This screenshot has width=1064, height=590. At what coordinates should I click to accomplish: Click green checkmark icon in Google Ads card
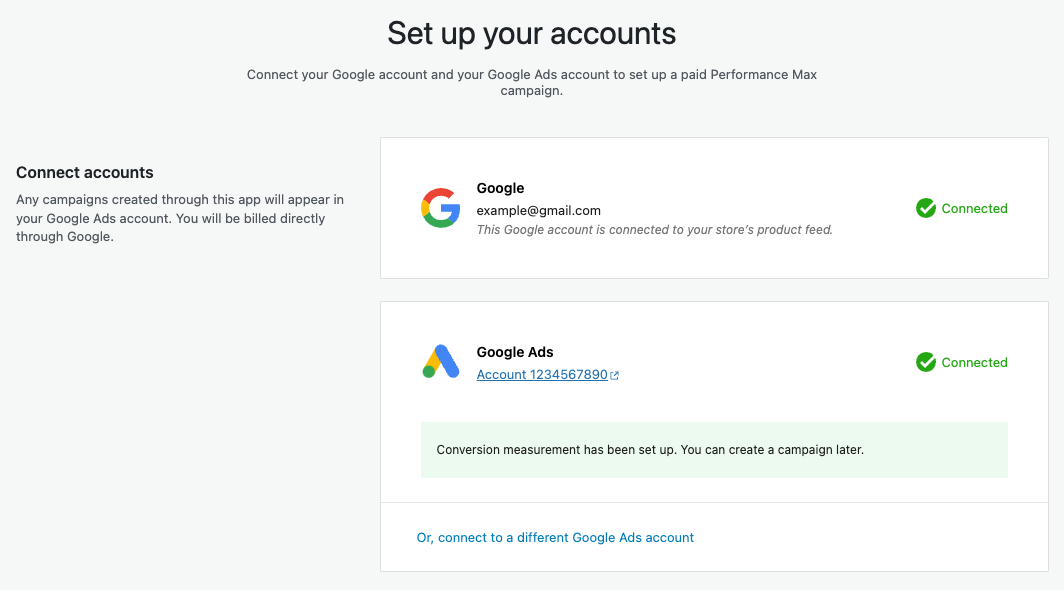926,362
